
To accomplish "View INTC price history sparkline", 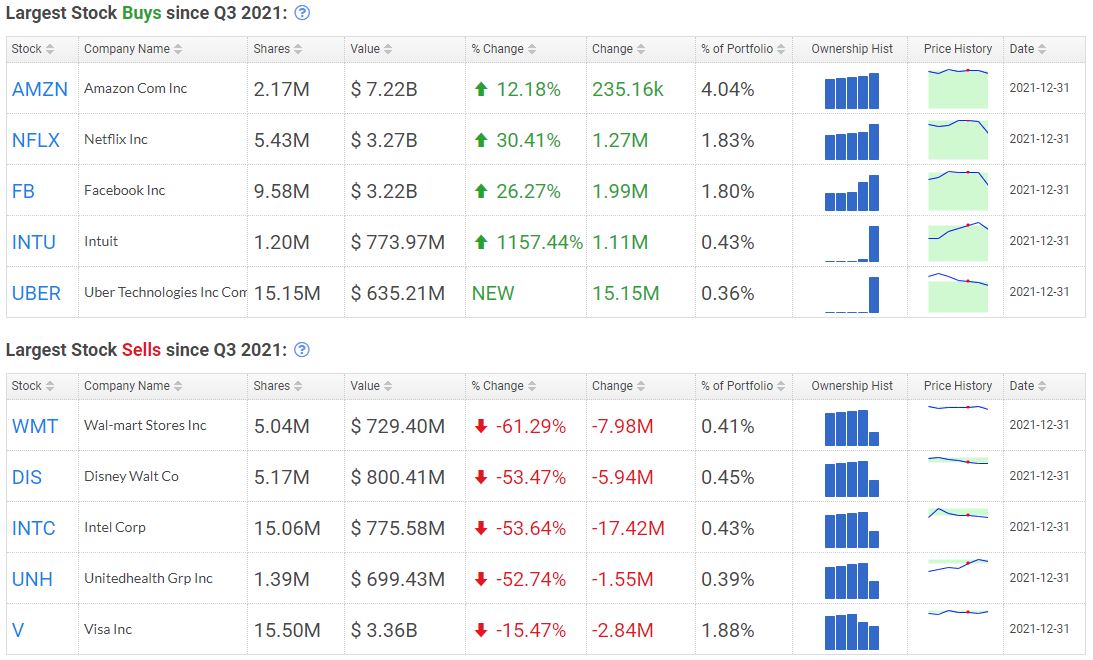I will pyautogui.click(x=958, y=514).
